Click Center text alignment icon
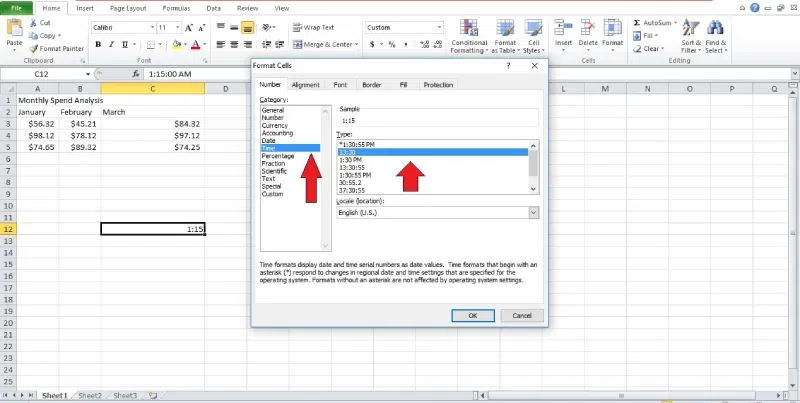 tap(234, 45)
